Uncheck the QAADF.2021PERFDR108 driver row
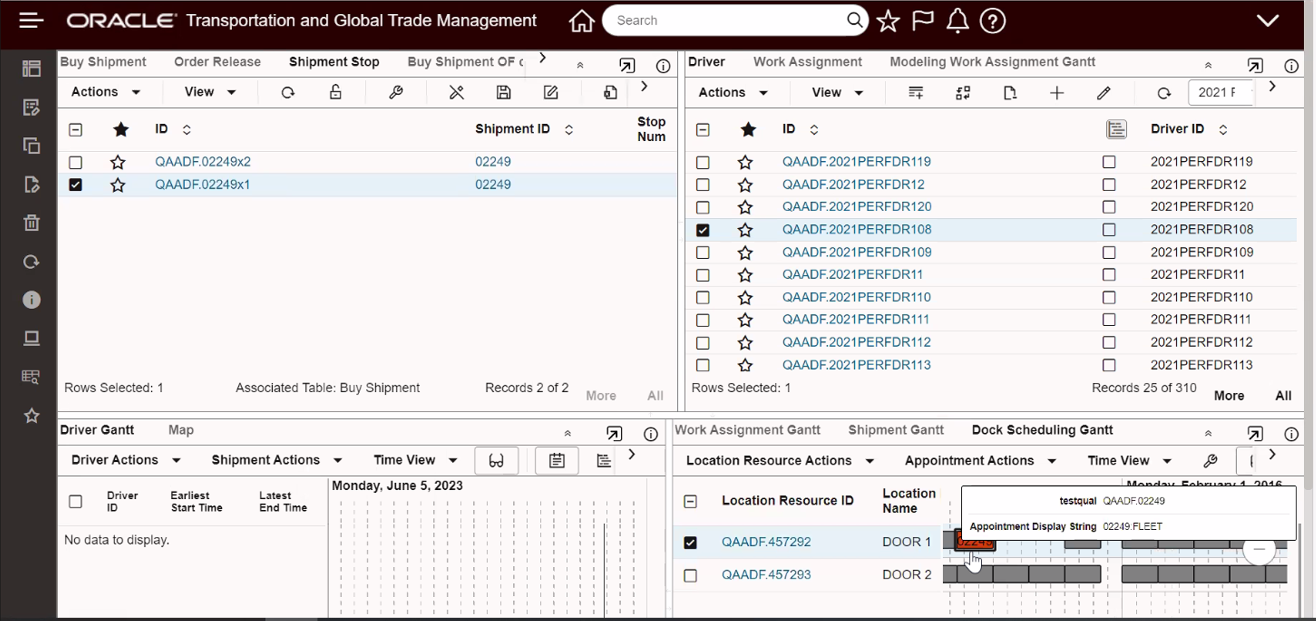This screenshot has width=1316, height=621. coord(703,230)
